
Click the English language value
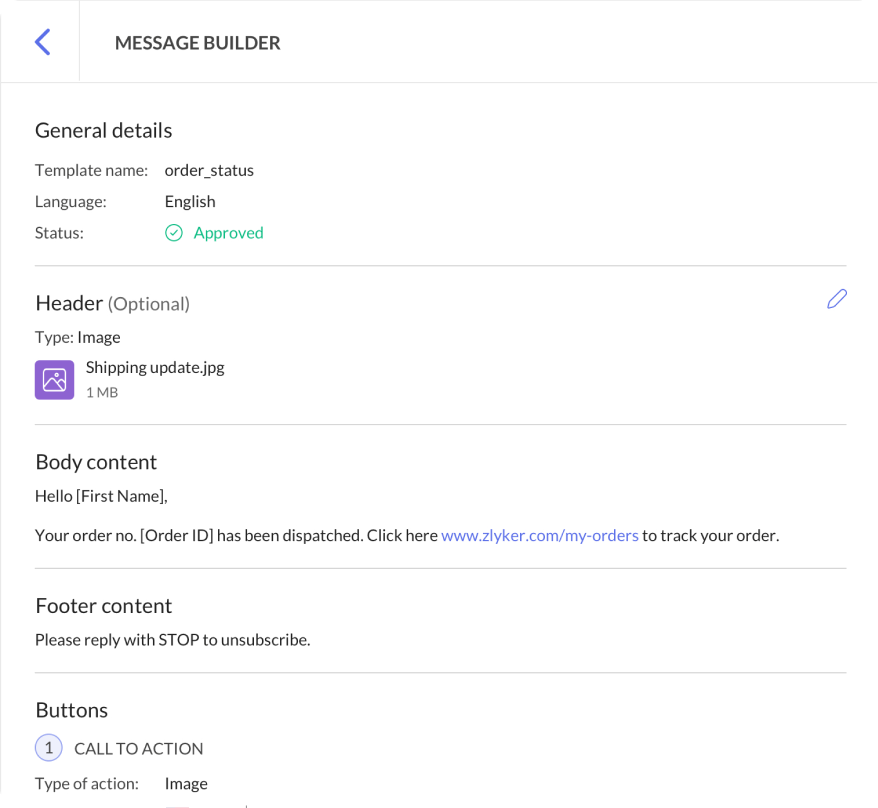pos(190,201)
